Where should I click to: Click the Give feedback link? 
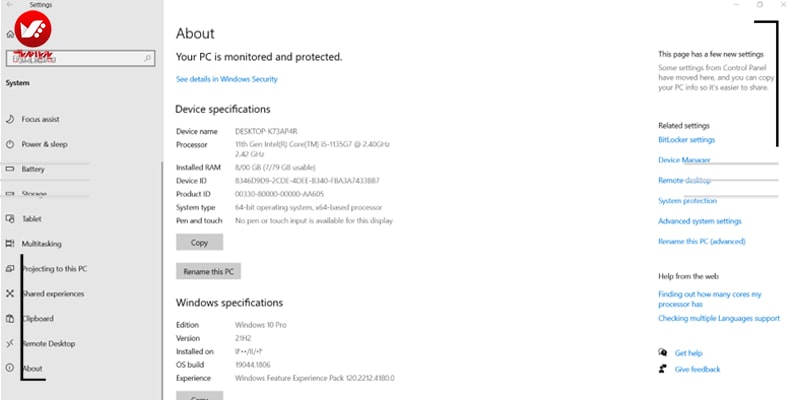point(697,369)
